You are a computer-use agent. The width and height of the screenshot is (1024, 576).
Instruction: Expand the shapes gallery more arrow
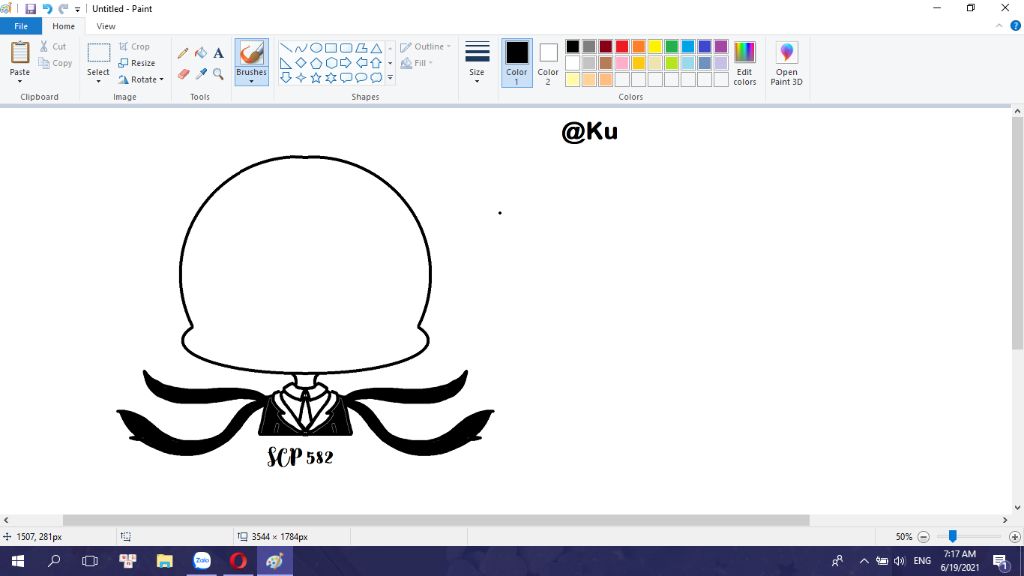(x=391, y=78)
